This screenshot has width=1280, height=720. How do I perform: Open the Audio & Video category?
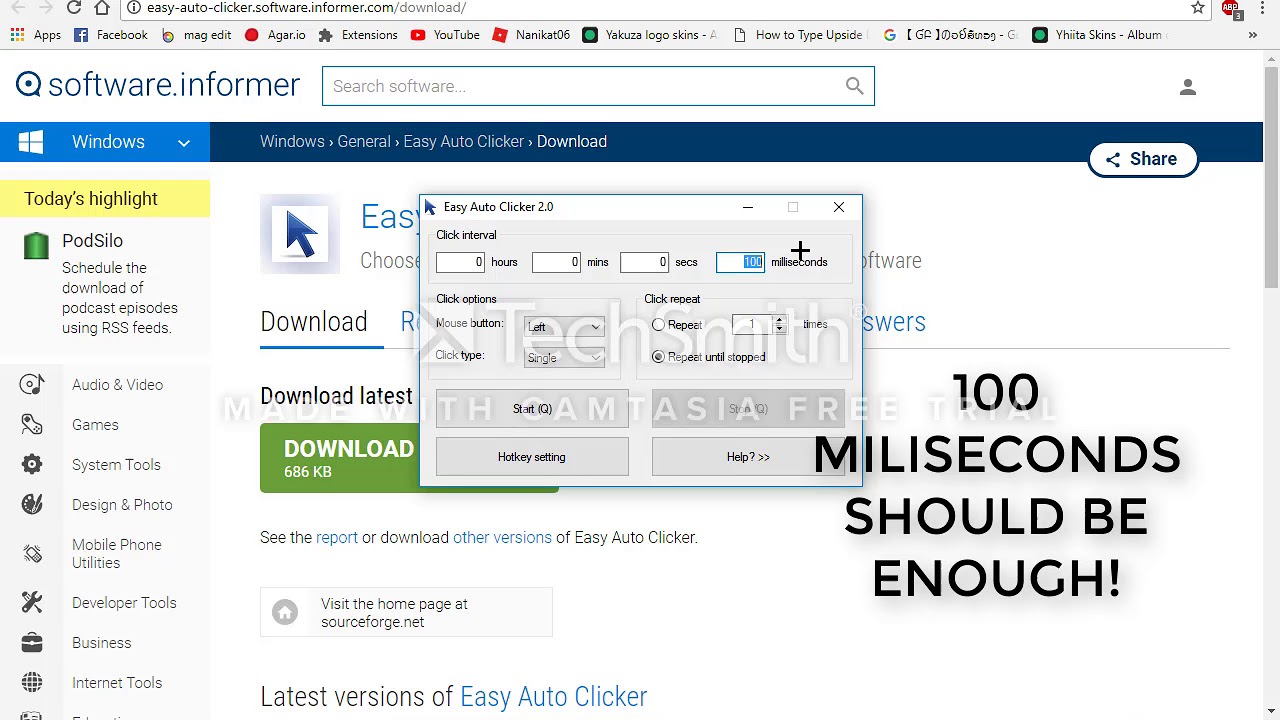[x=117, y=385]
